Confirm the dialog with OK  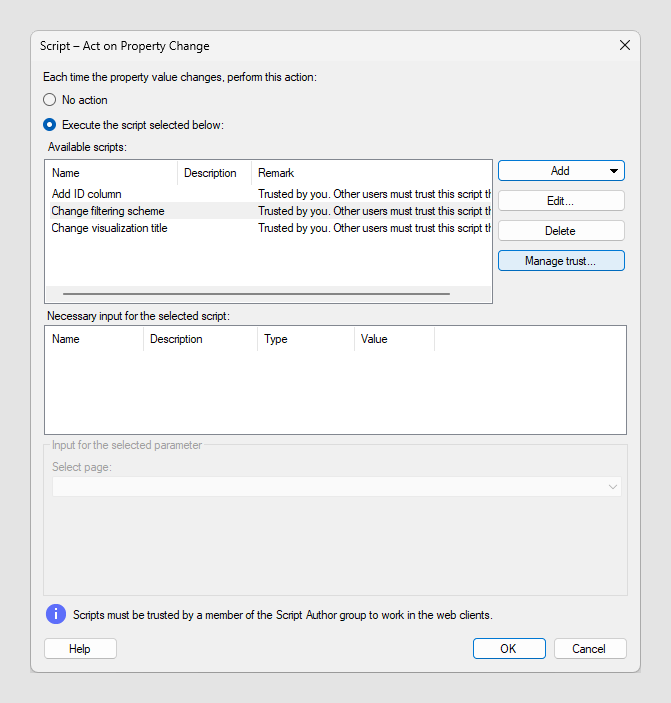click(509, 649)
